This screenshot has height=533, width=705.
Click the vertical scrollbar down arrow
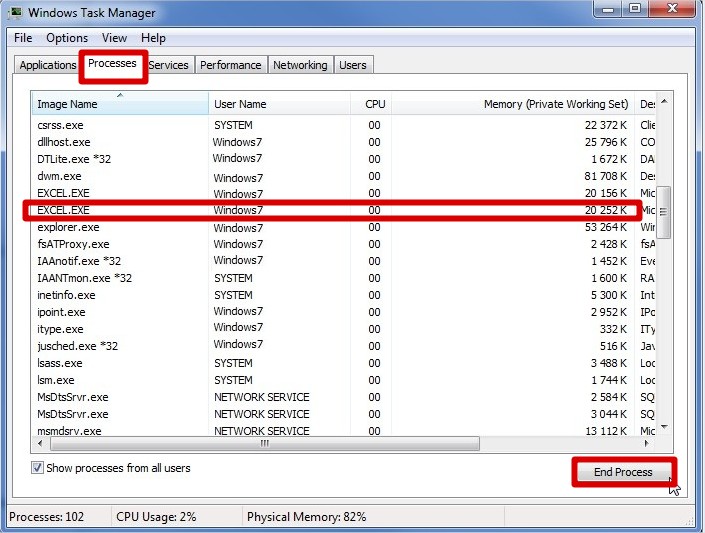pyautogui.click(x=663, y=428)
